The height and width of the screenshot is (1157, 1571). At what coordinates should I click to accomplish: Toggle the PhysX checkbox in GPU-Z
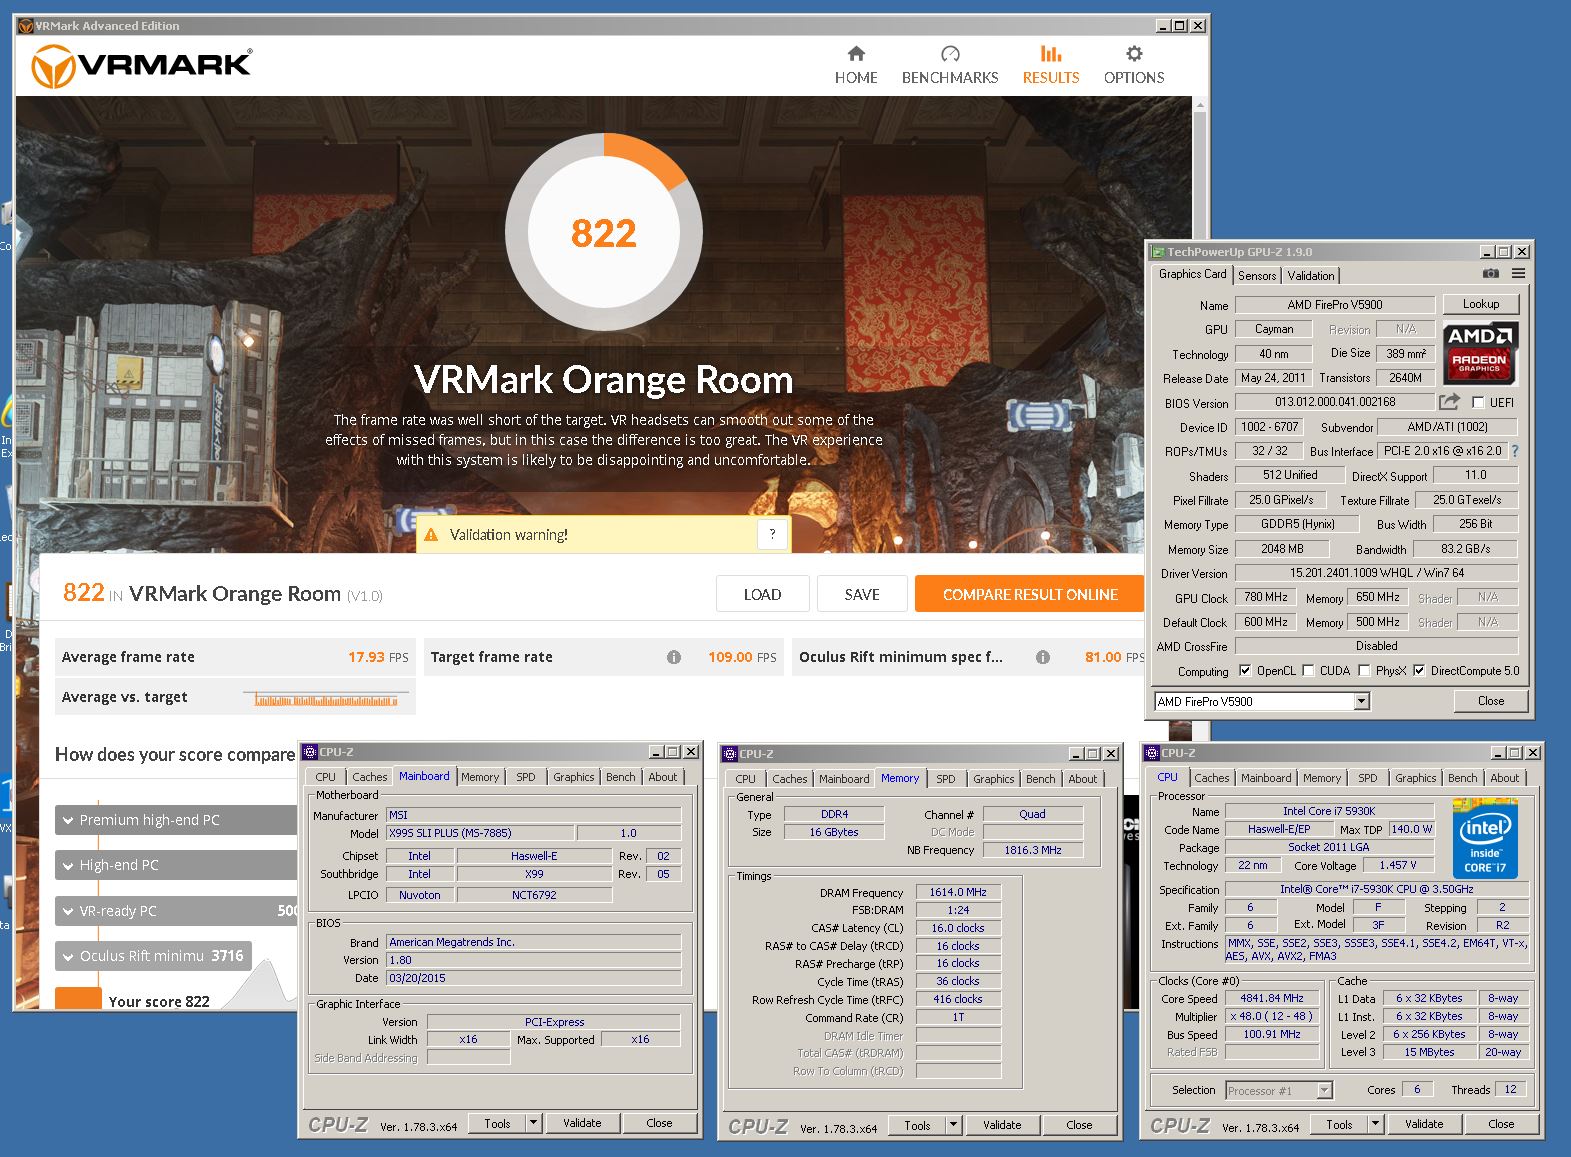[1364, 671]
